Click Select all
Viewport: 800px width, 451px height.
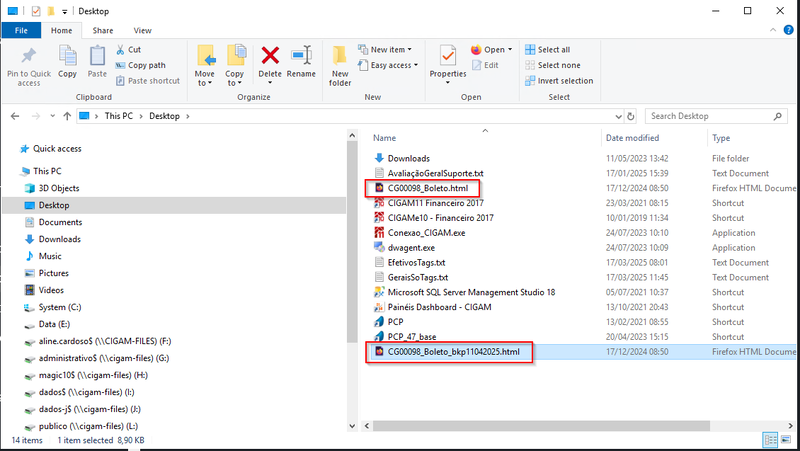tap(547, 49)
